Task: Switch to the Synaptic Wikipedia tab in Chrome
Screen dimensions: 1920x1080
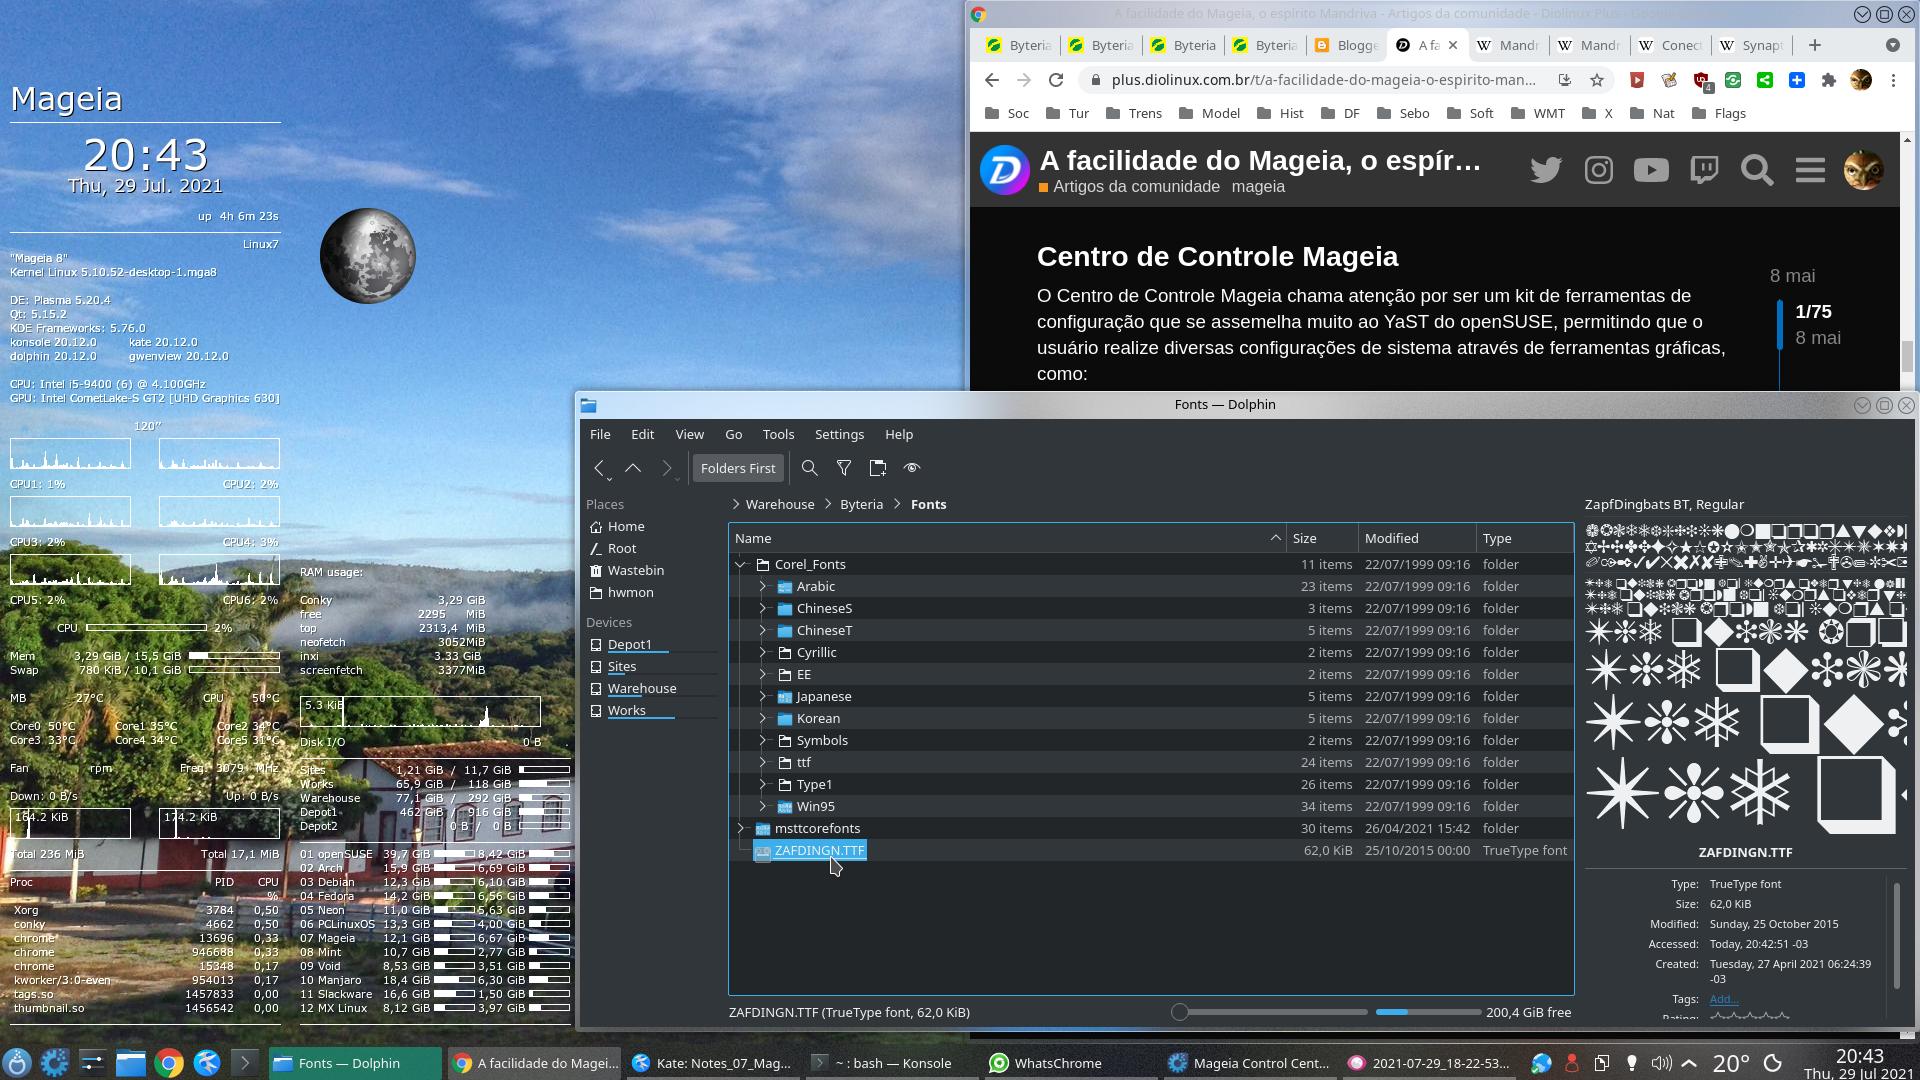Action: click(1751, 45)
